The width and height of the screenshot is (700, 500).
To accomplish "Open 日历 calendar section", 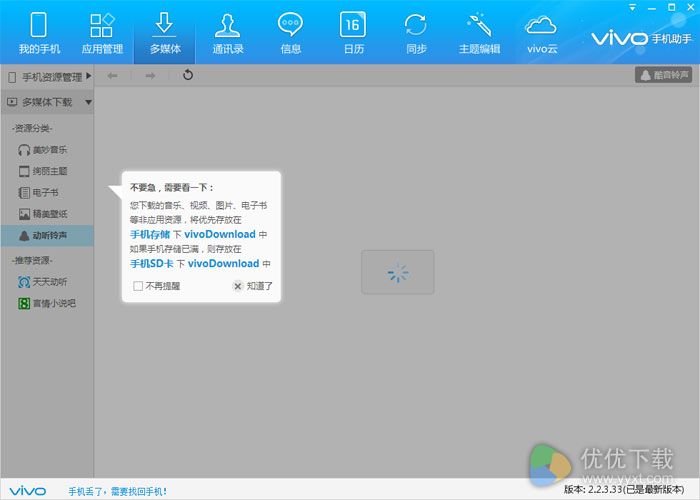I will (x=353, y=34).
